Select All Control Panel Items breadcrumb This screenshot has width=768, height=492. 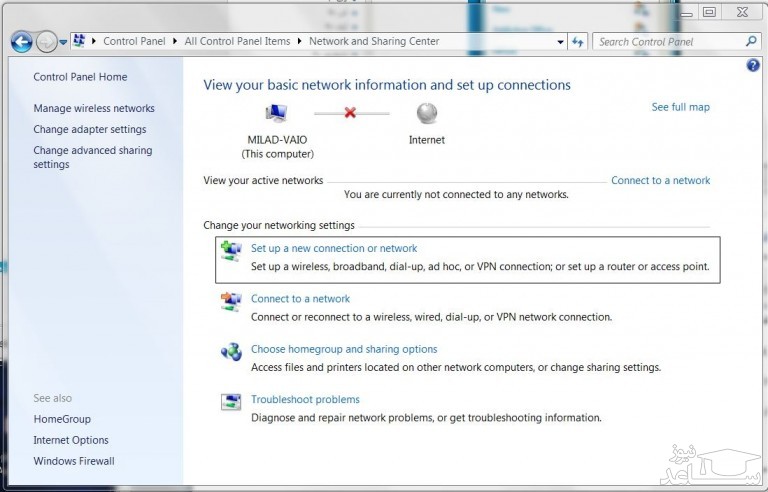point(237,42)
